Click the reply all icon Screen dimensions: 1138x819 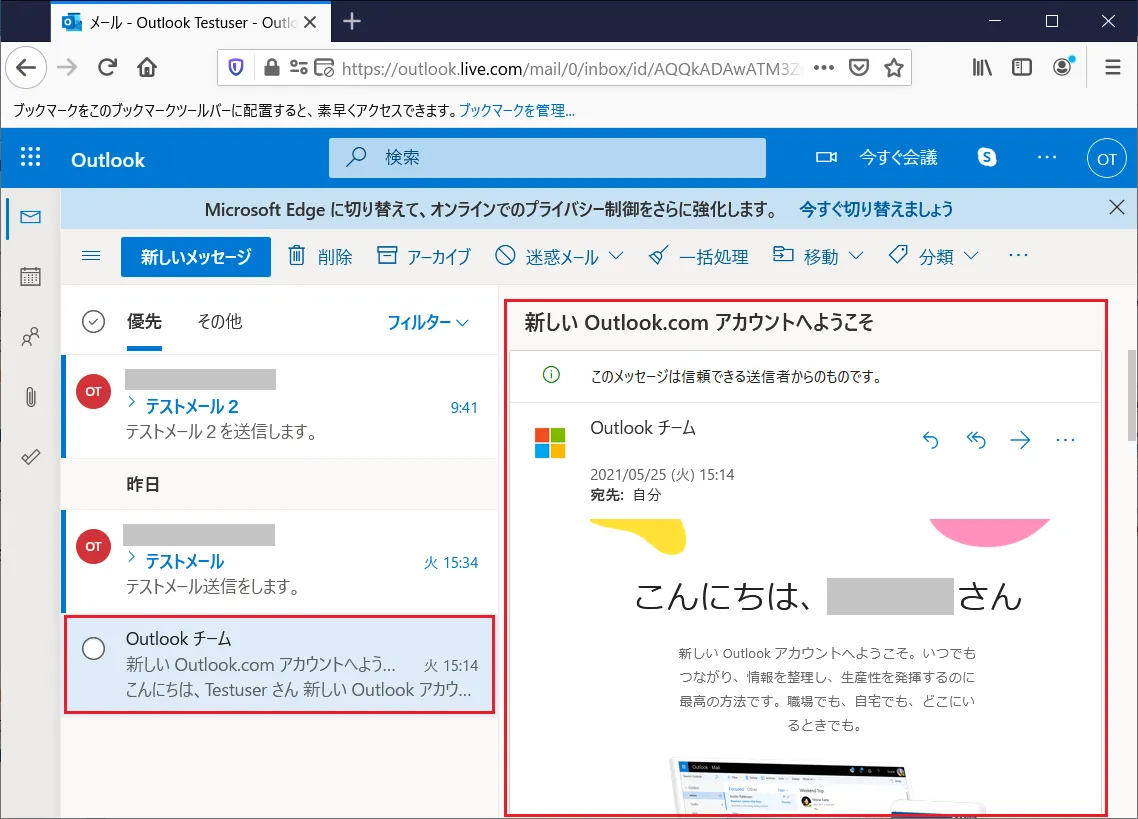click(x=976, y=439)
